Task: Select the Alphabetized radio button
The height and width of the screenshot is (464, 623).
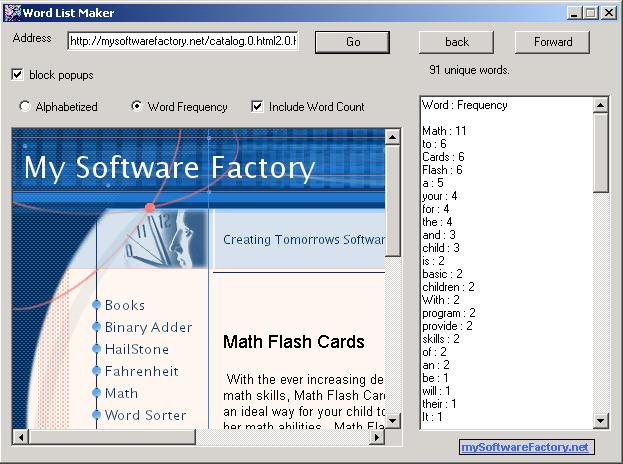Action: 25,106
